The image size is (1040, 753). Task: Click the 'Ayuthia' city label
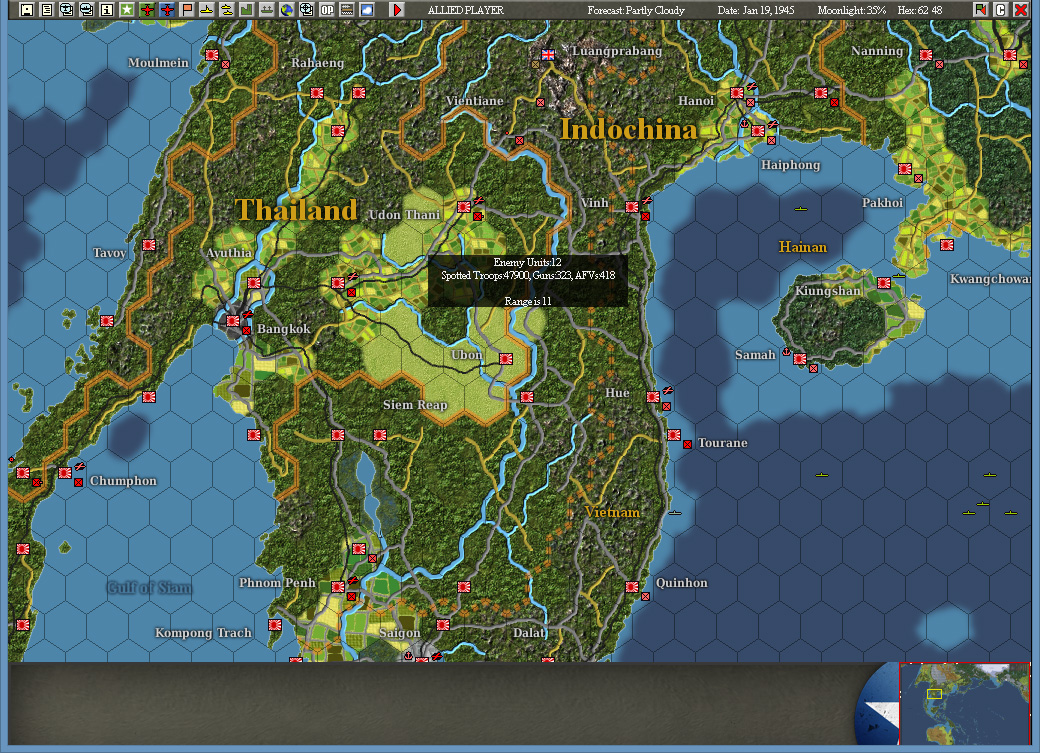click(229, 253)
